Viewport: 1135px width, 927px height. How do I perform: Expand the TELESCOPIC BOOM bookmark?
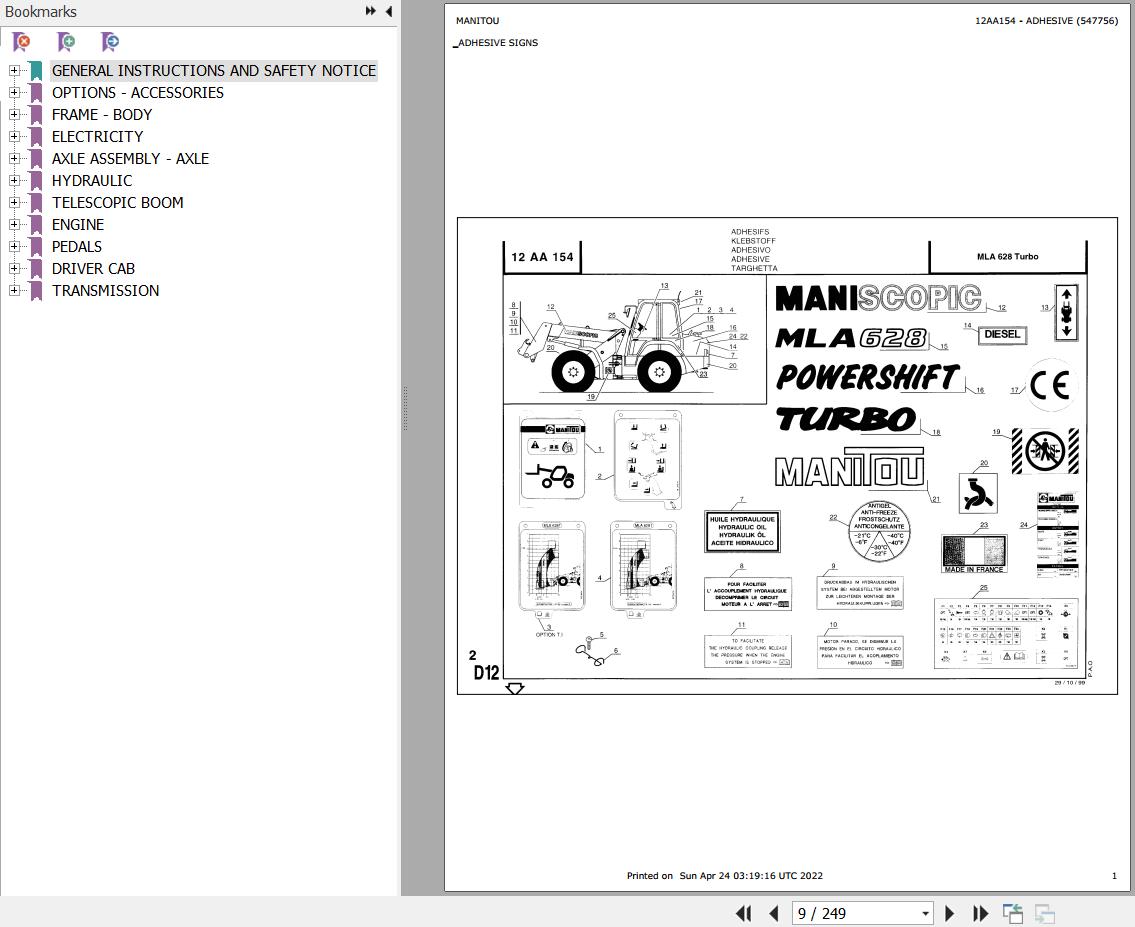[14, 202]
